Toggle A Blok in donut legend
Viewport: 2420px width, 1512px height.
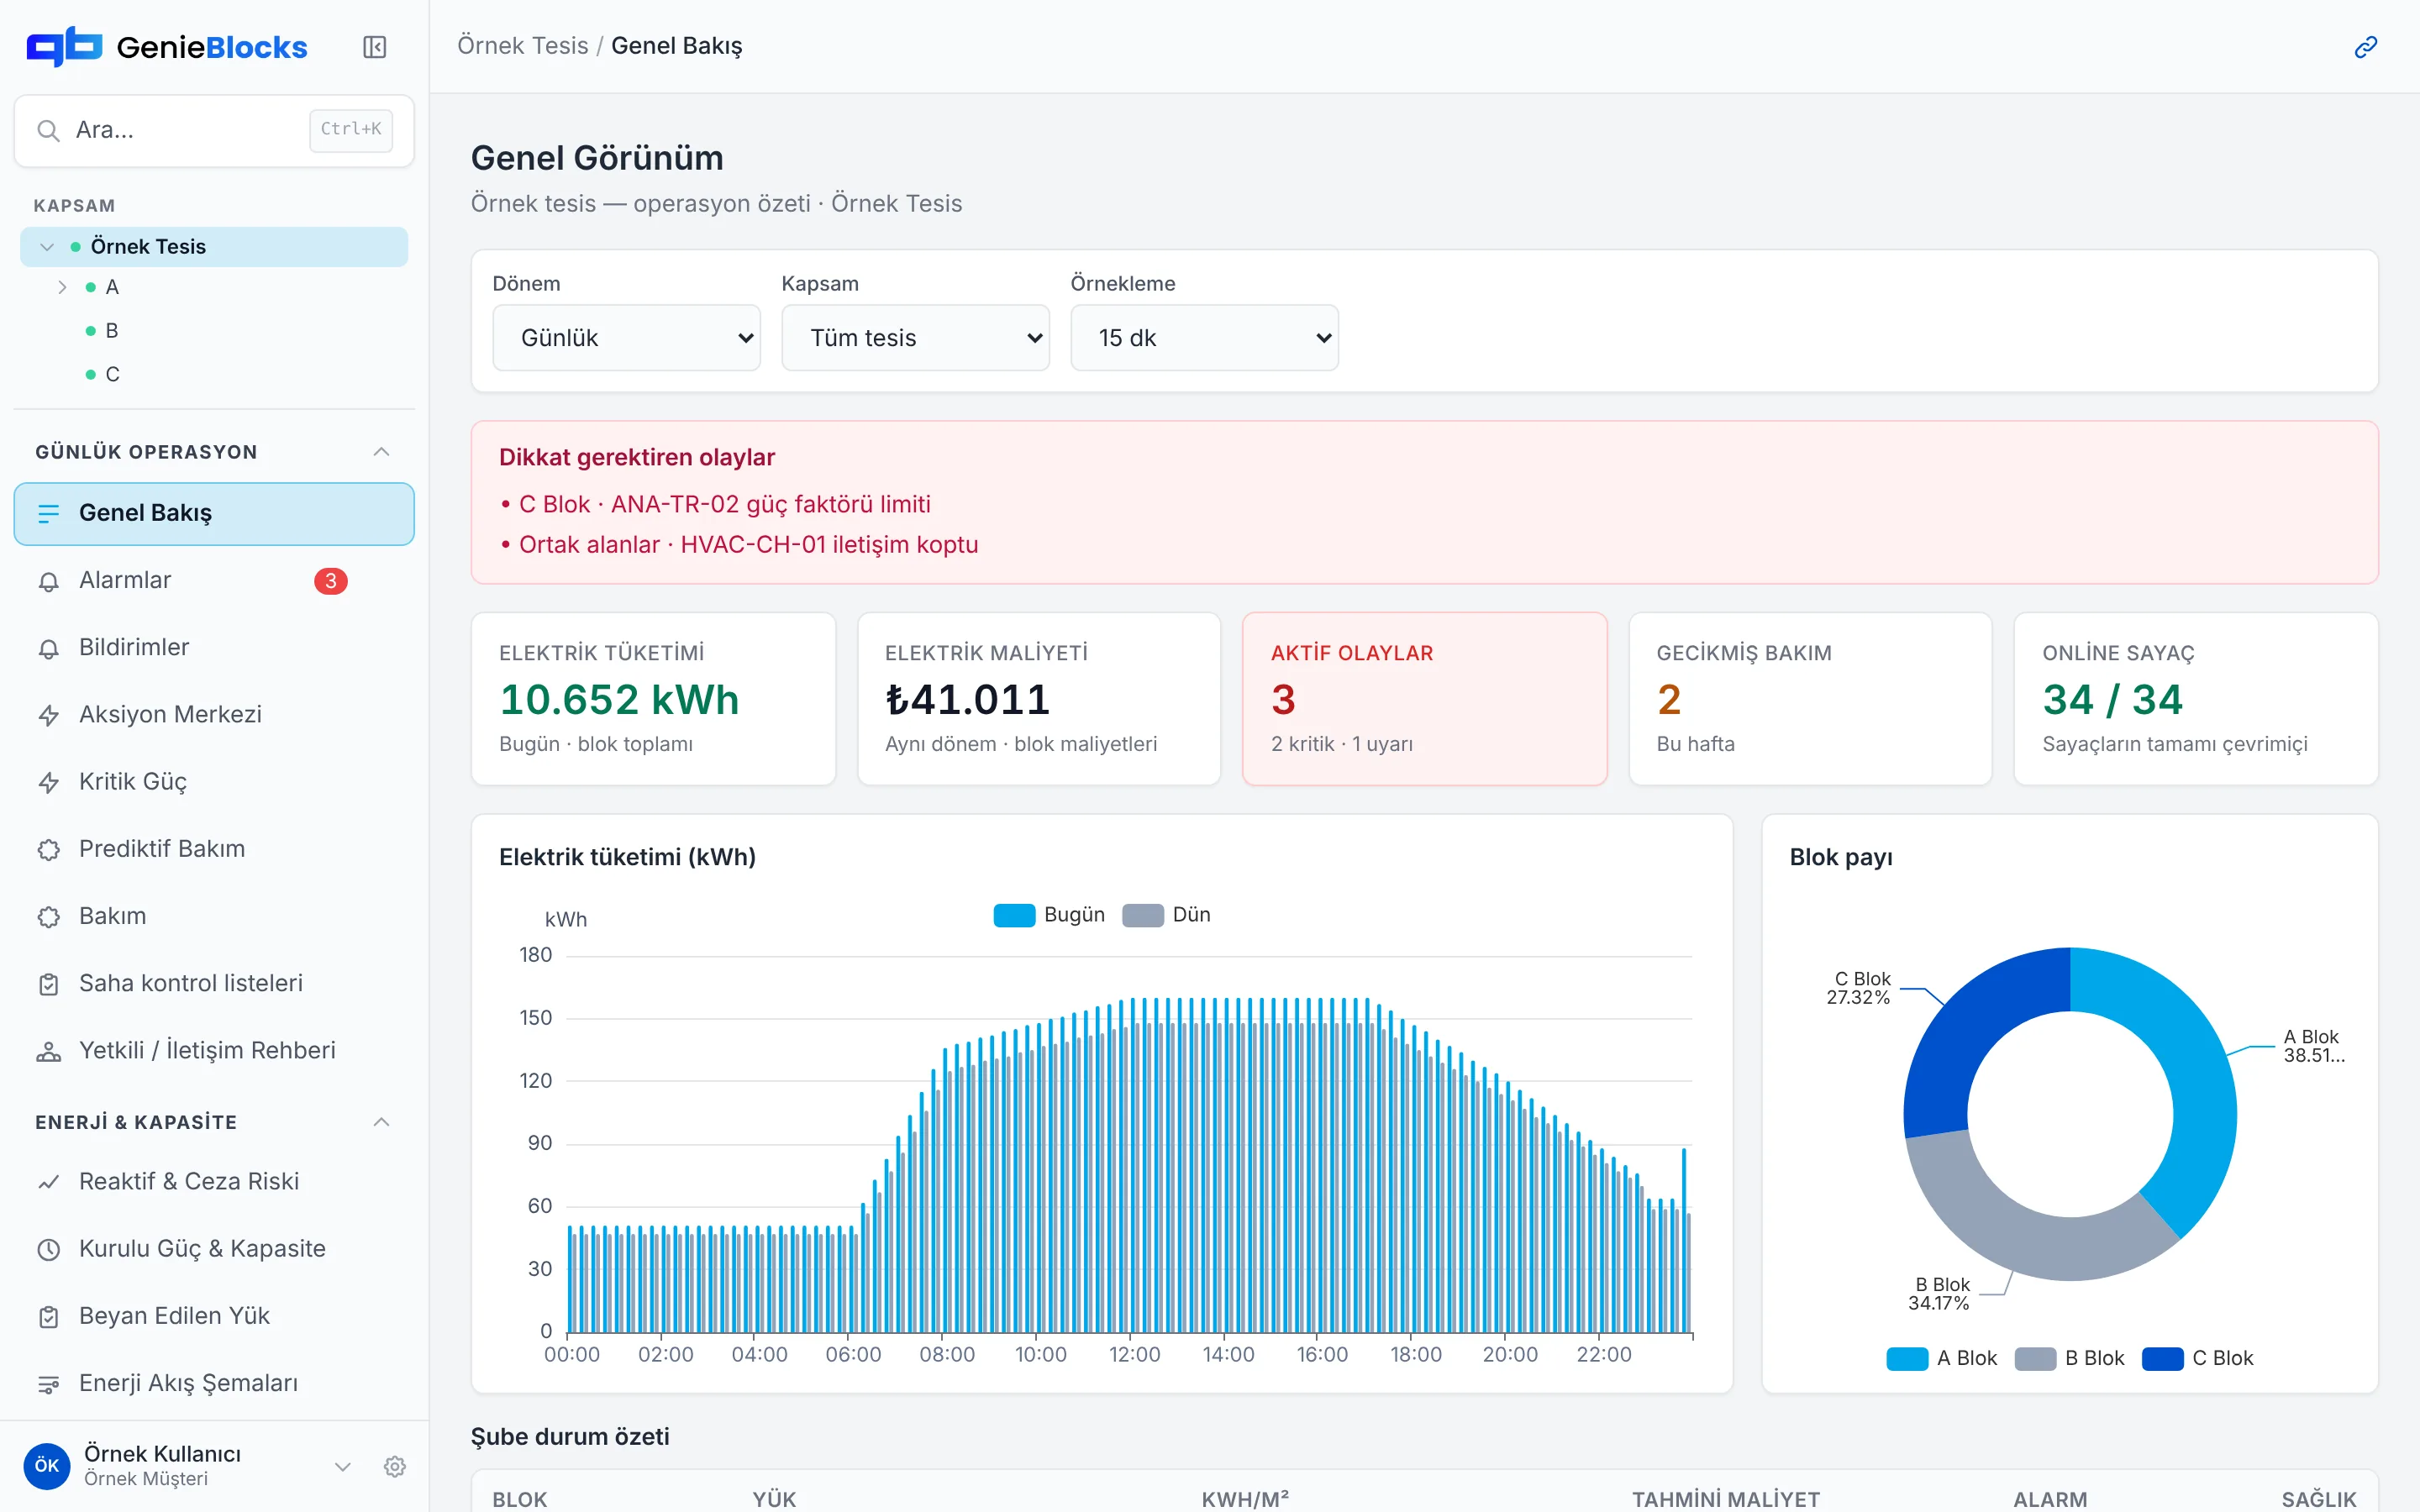(1941, 1358)
